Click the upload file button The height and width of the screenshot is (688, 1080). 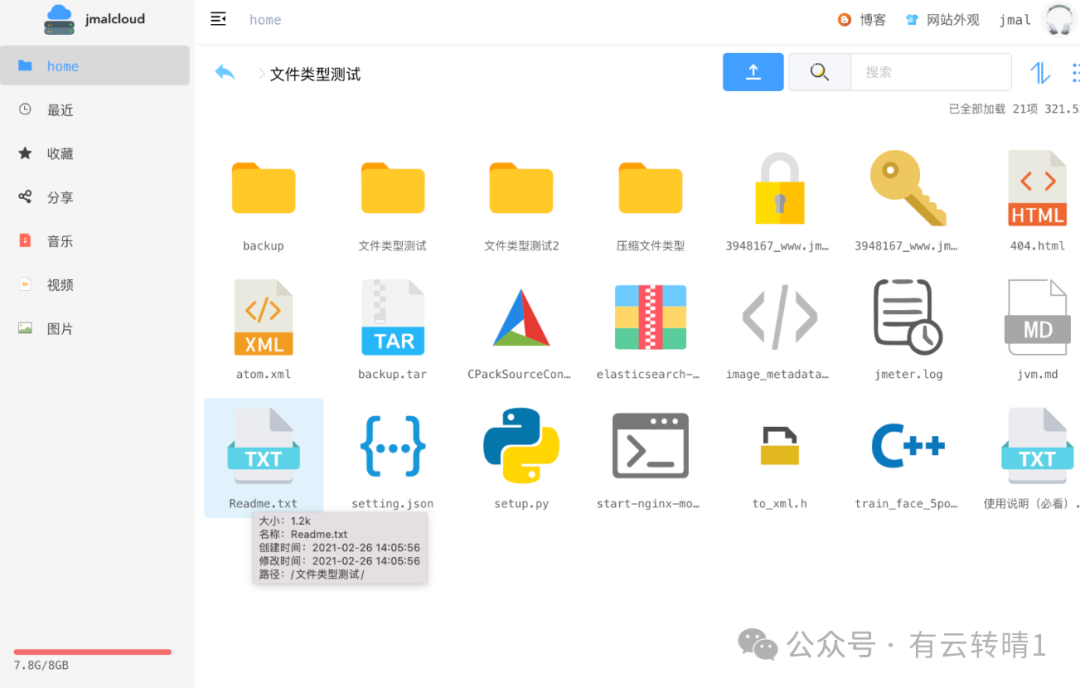[x=753, y=72]
